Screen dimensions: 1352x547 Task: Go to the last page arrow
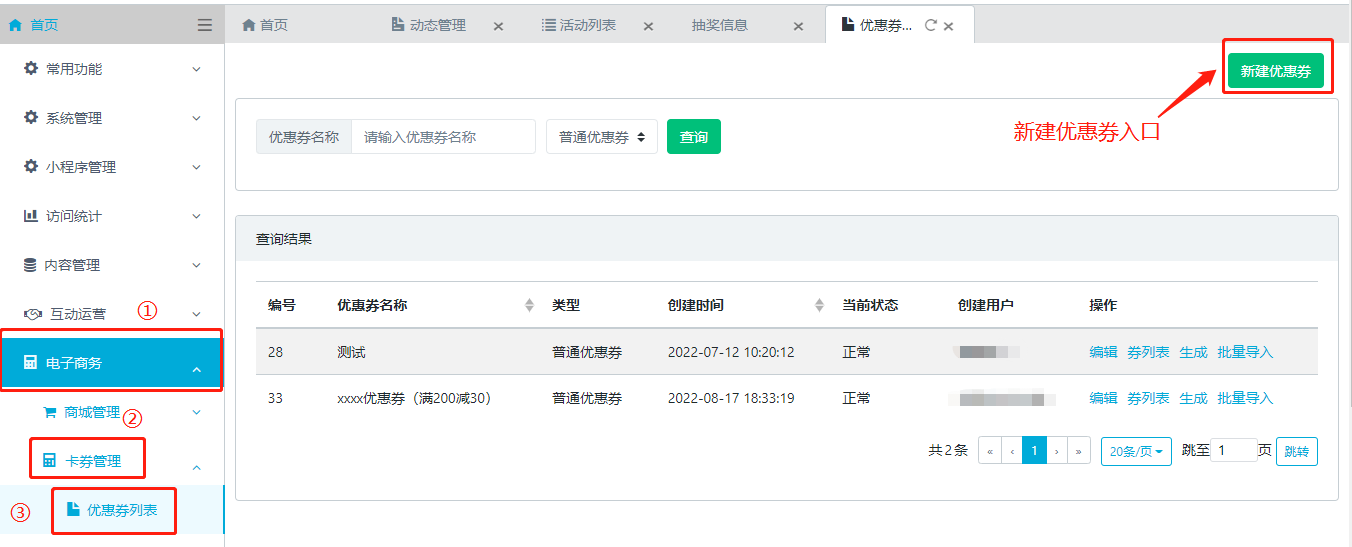(1079, 451)
